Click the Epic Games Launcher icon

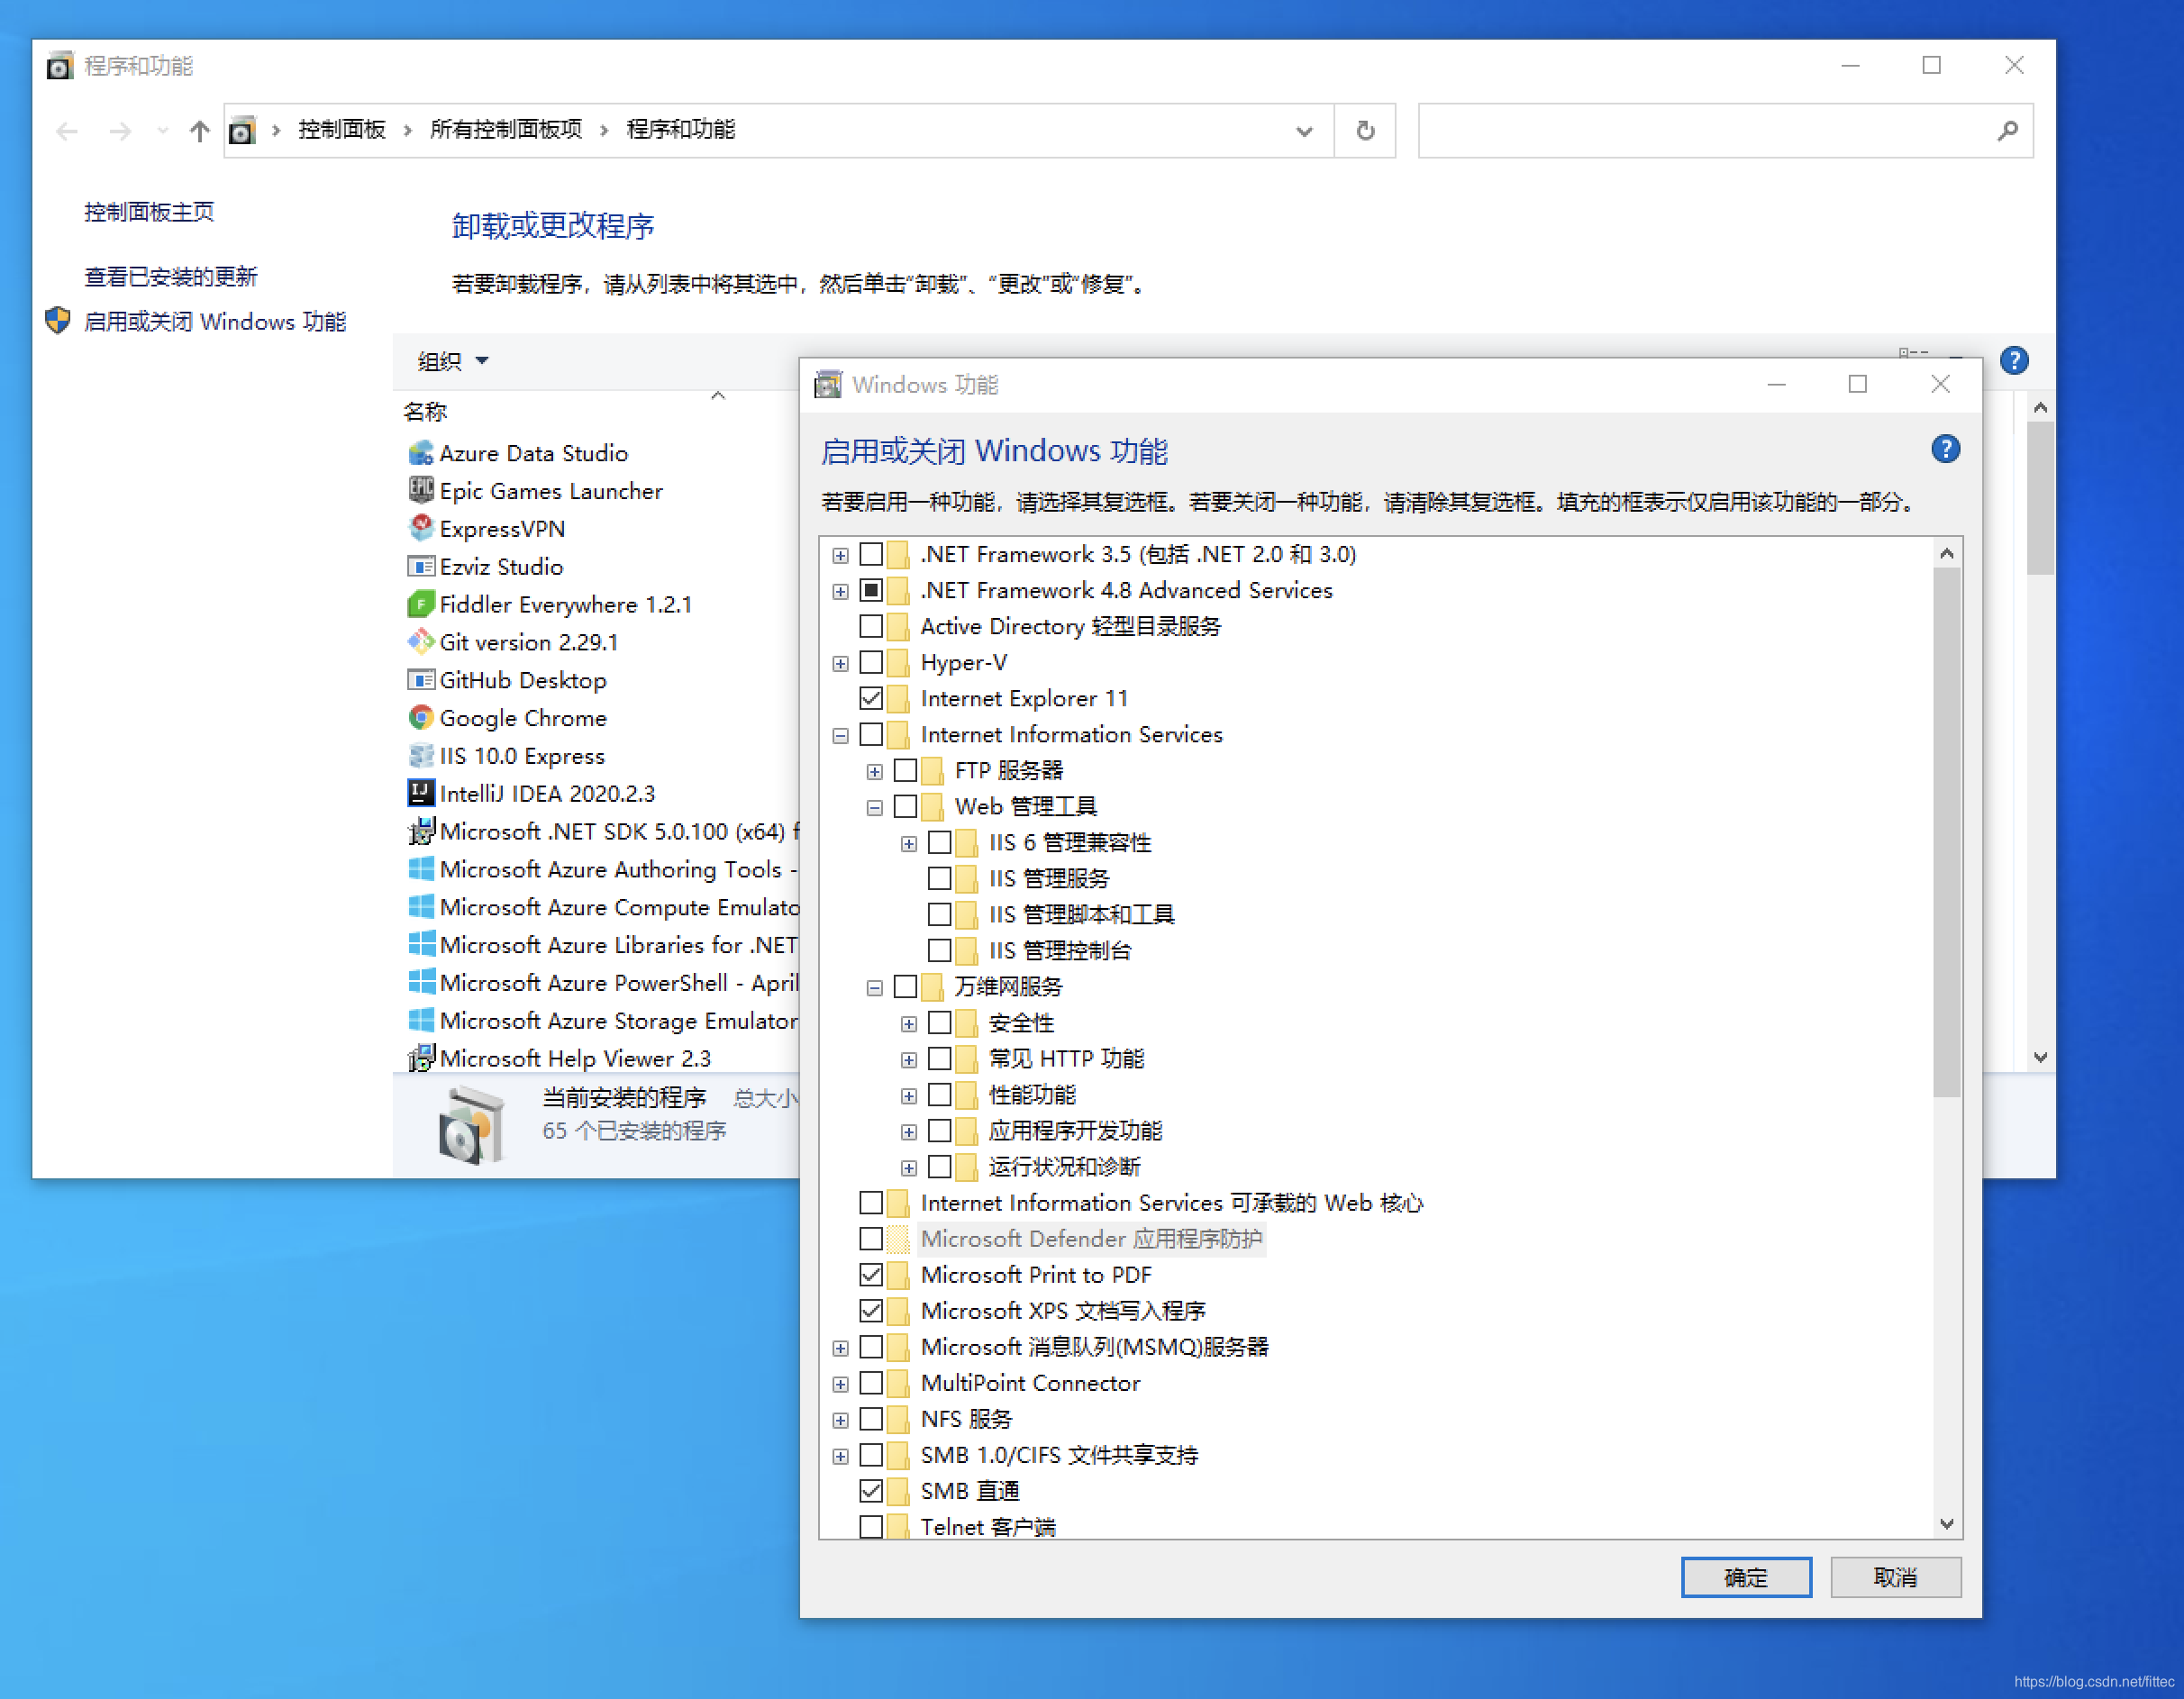[421, 490]
